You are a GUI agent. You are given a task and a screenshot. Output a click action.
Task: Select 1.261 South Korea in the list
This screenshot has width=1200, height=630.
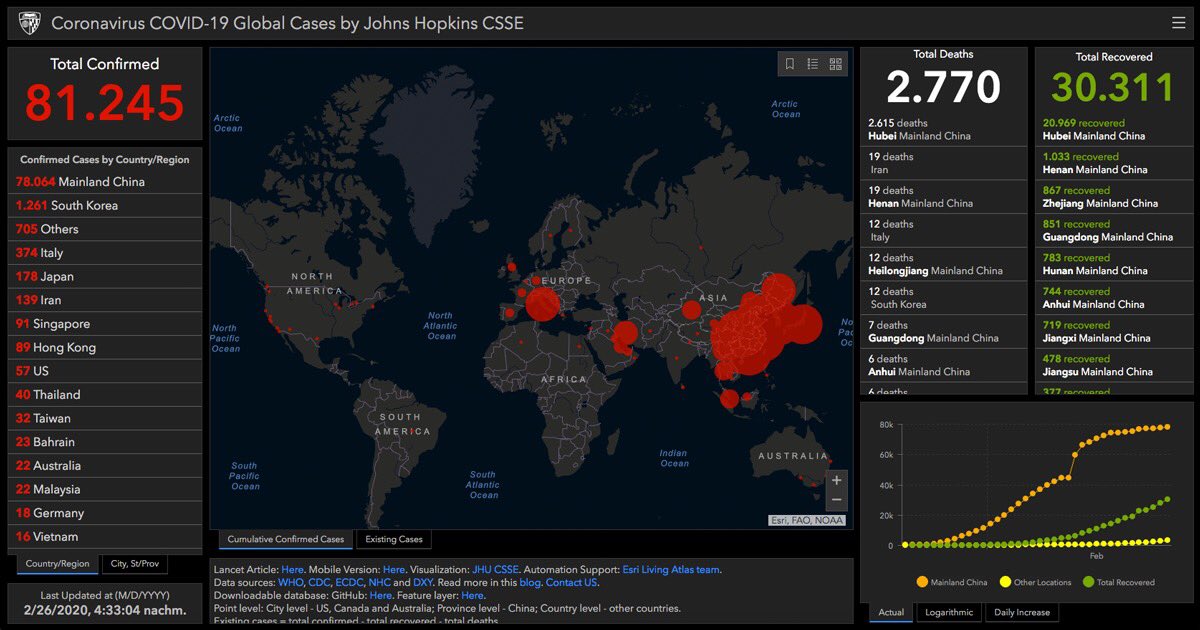pos(105,205)
